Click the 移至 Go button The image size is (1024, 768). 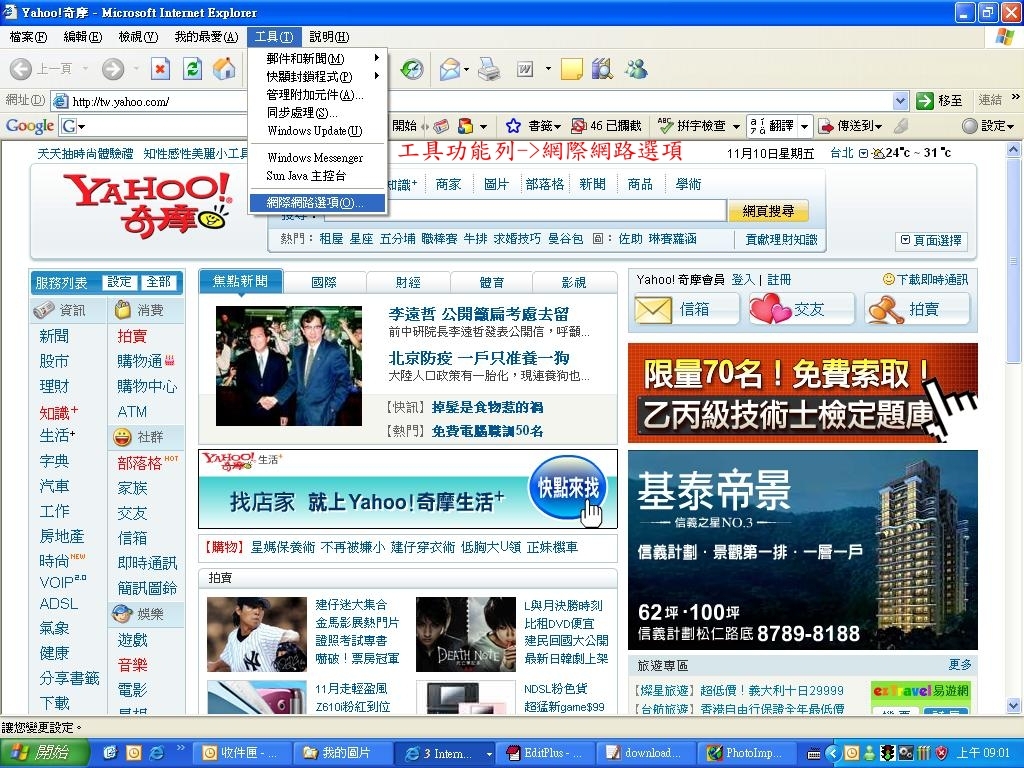(x=939, y=101)
